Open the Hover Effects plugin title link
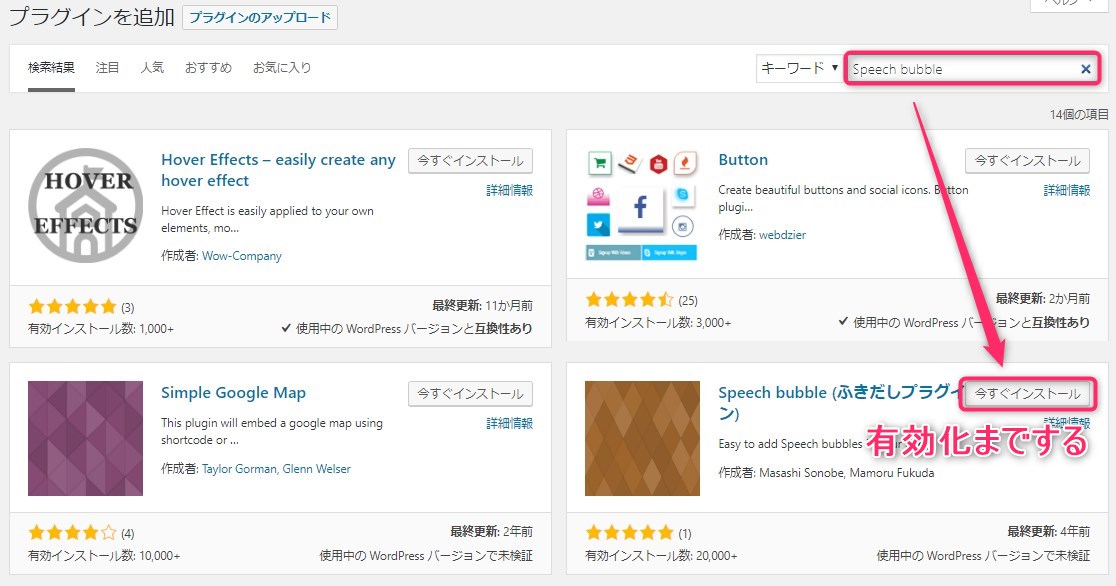 pyautogui.click(x=278, y=170)
